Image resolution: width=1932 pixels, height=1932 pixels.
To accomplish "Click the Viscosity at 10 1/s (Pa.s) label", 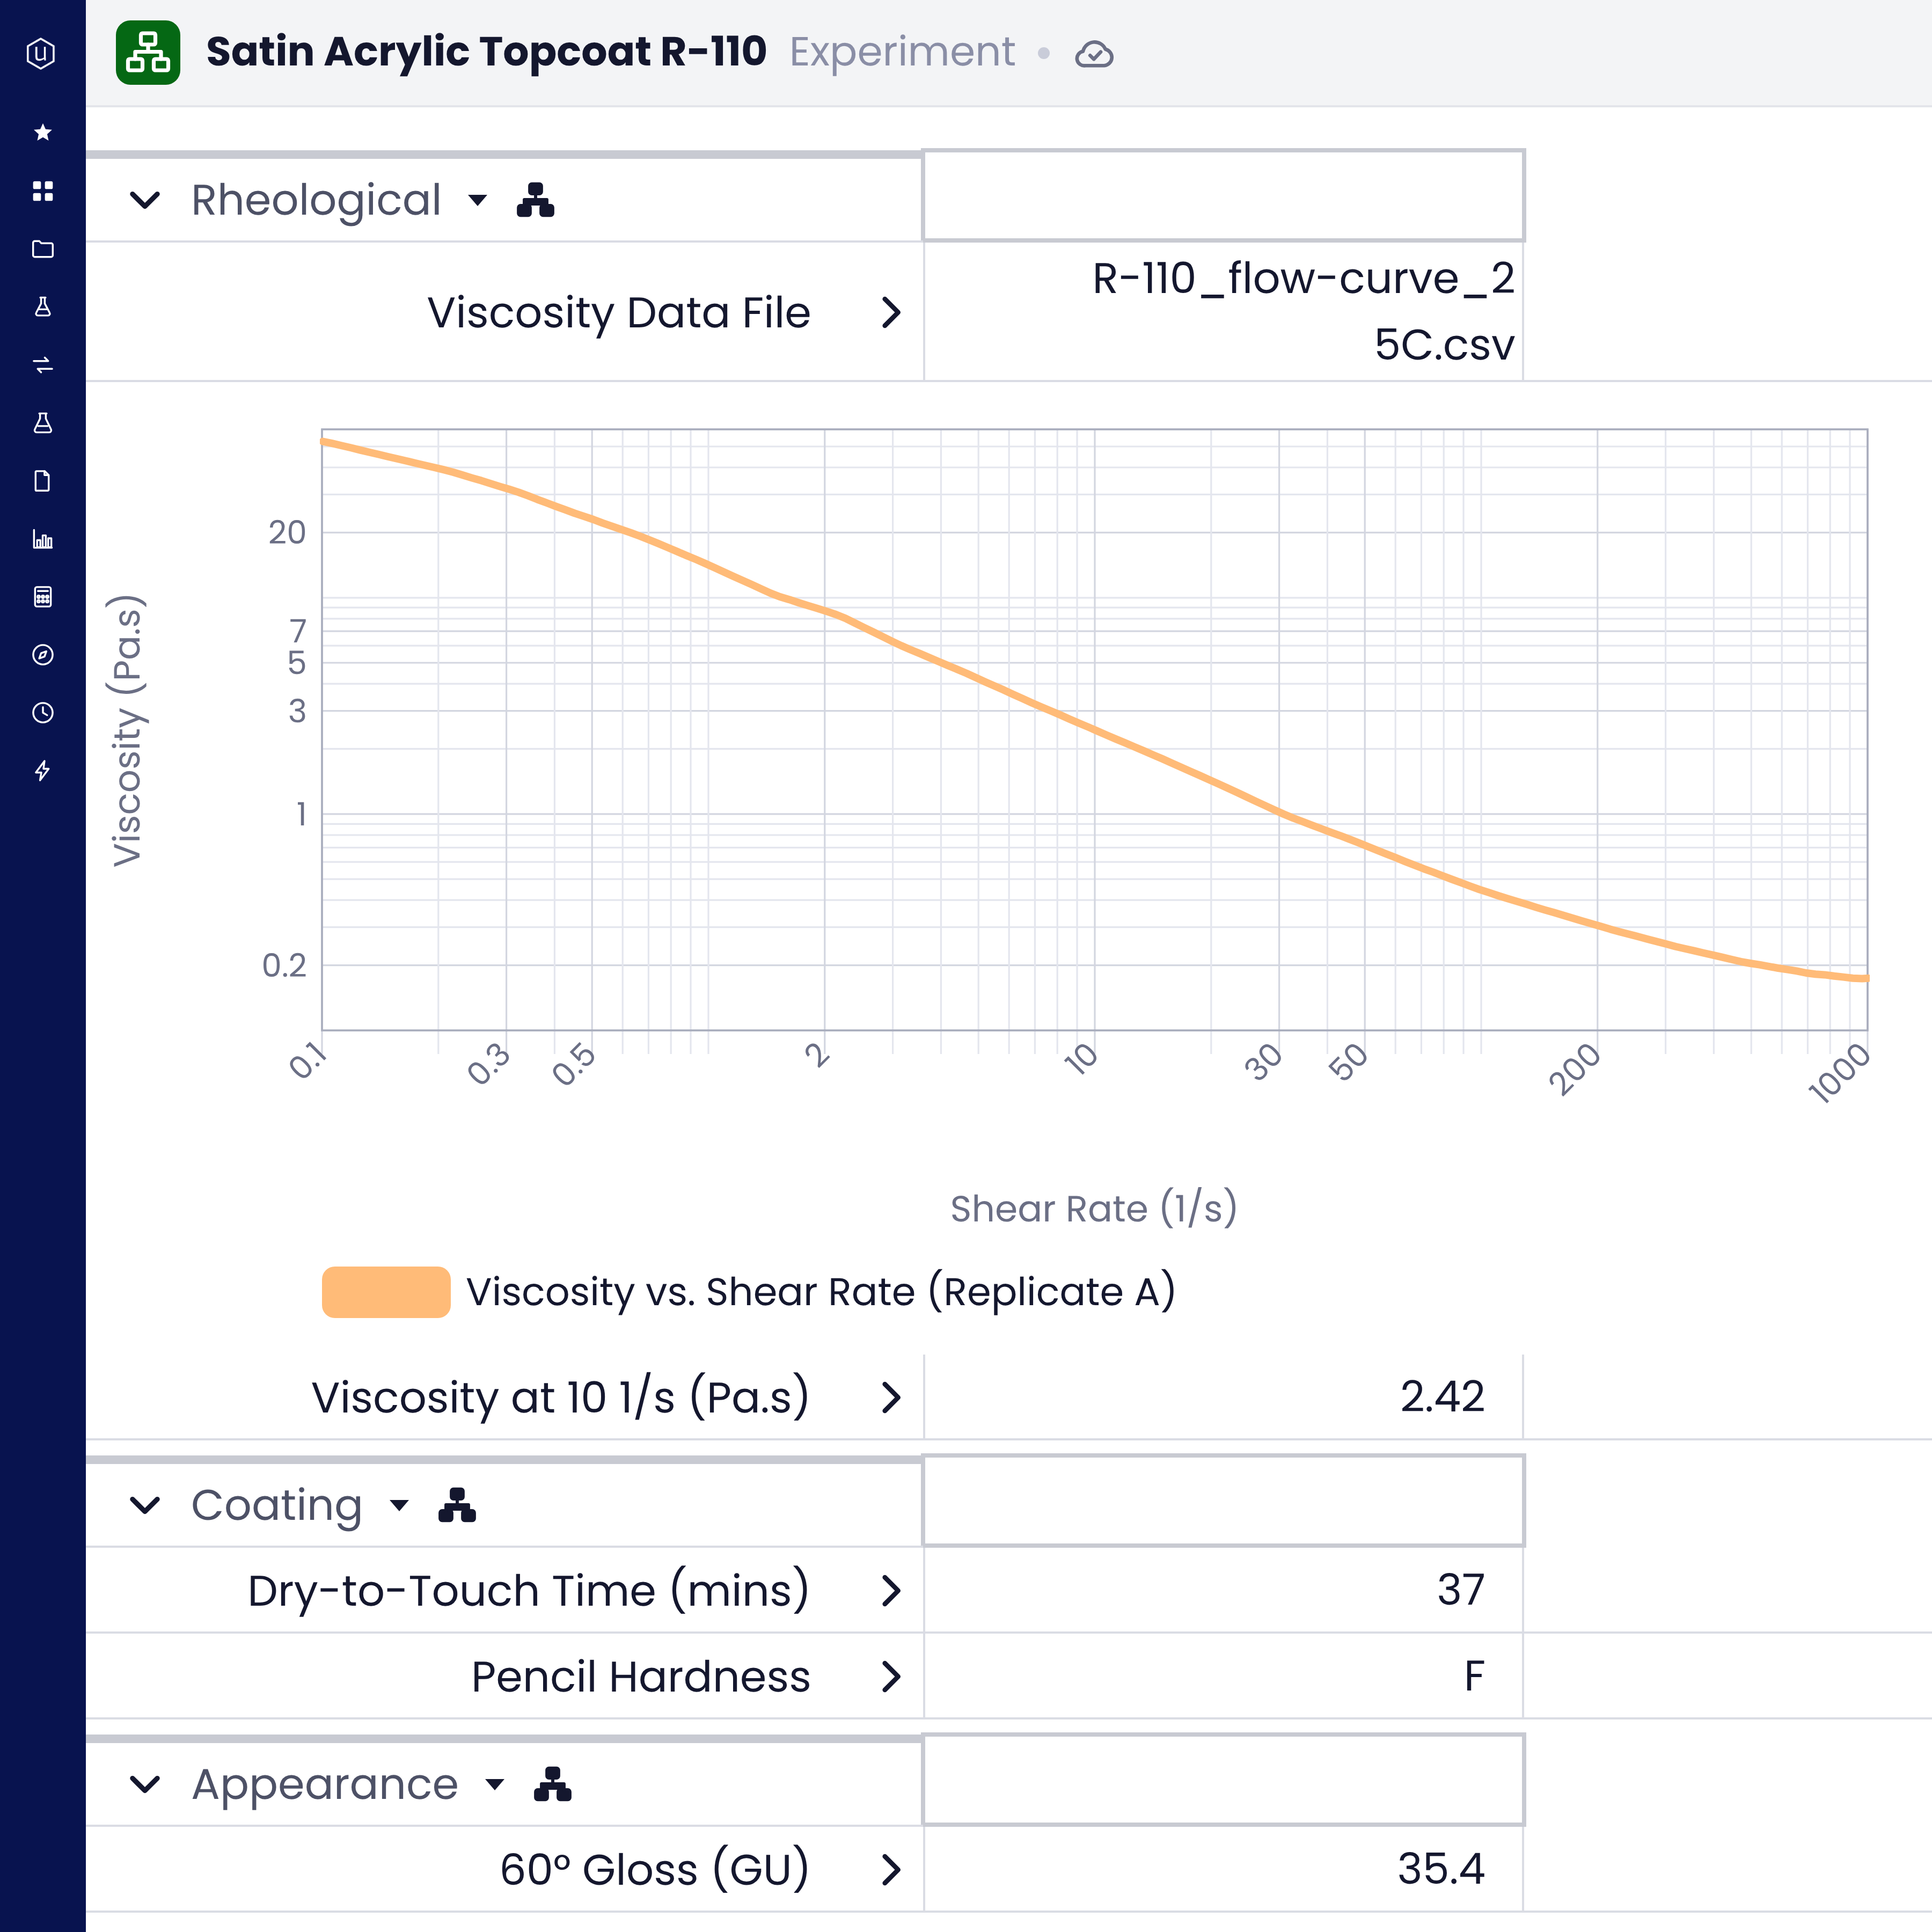I will [561, 1397].
